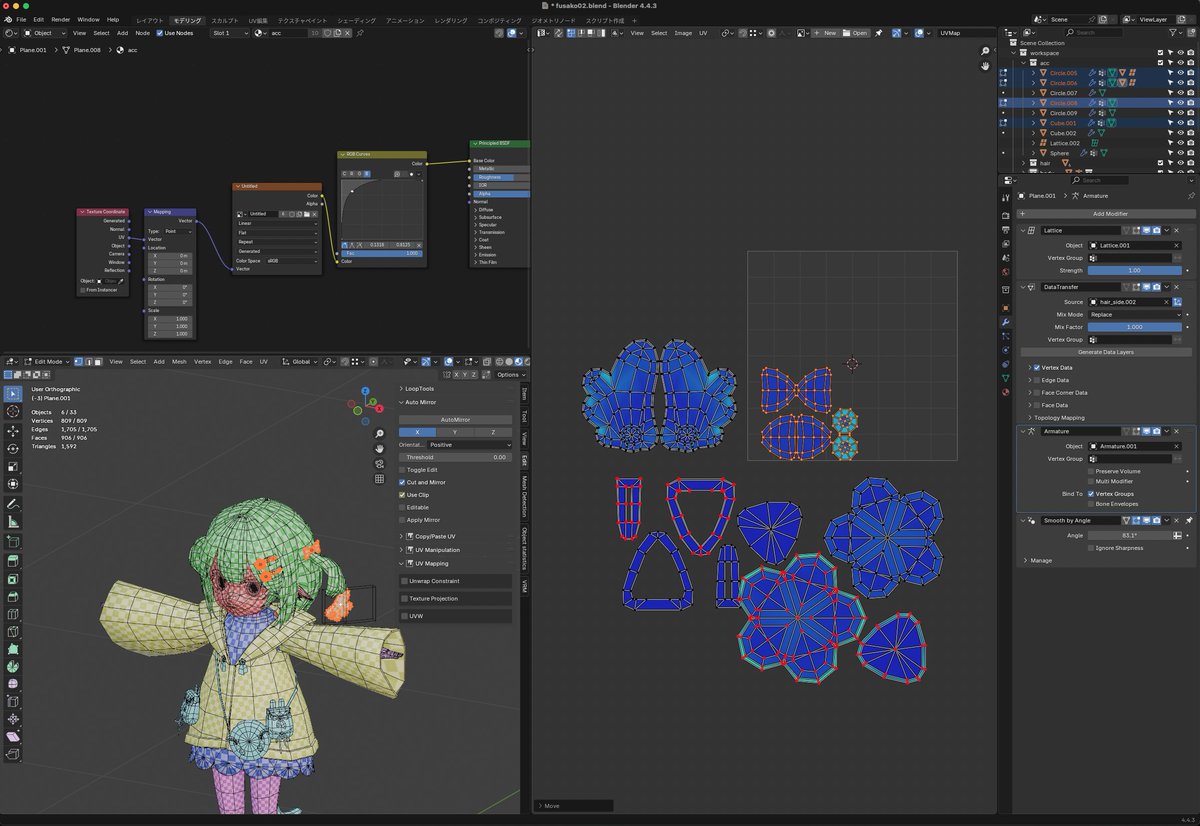Click the New image button in UV editor

825,33
